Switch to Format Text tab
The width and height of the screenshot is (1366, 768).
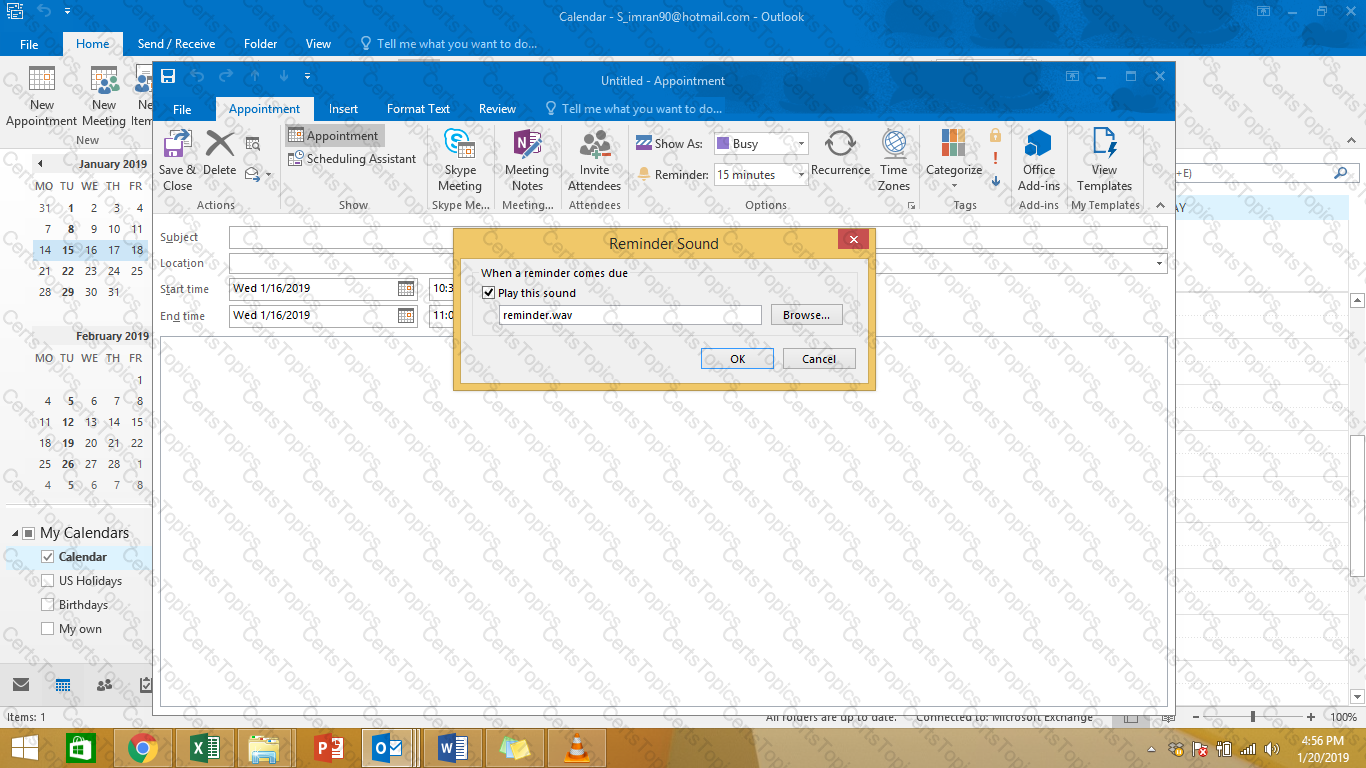[x=418, y=109]
